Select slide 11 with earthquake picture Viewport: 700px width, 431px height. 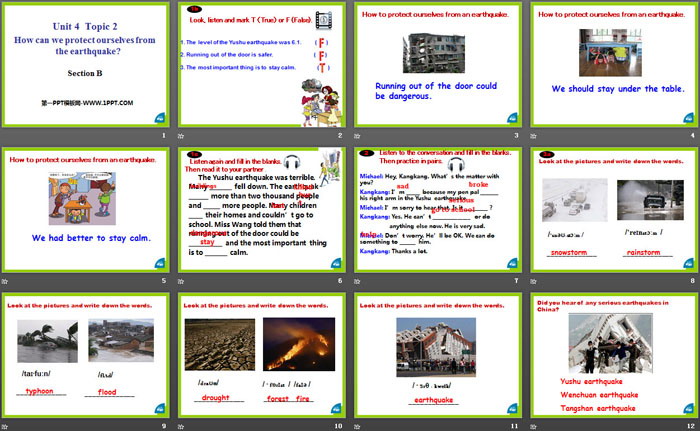click(x=438, y=356)
